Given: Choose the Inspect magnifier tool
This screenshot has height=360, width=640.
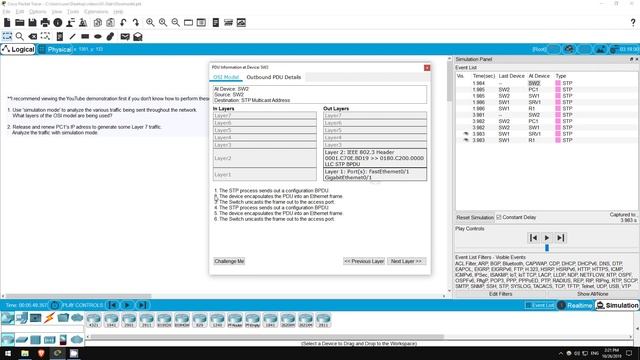Looking at the screenshot, I should (19, 36).
